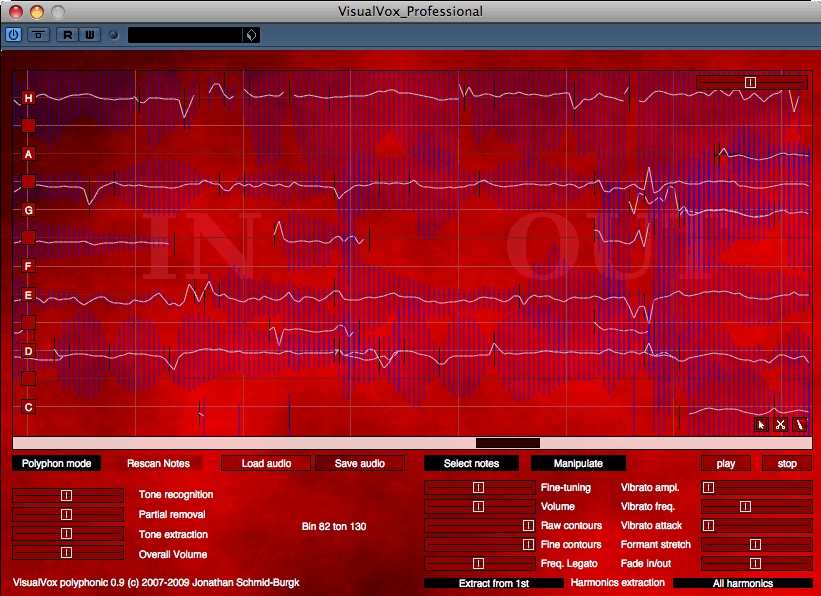This screenshot has width=821, height=596.
Task: Select the arrow pointer tool
Action: 761,425
